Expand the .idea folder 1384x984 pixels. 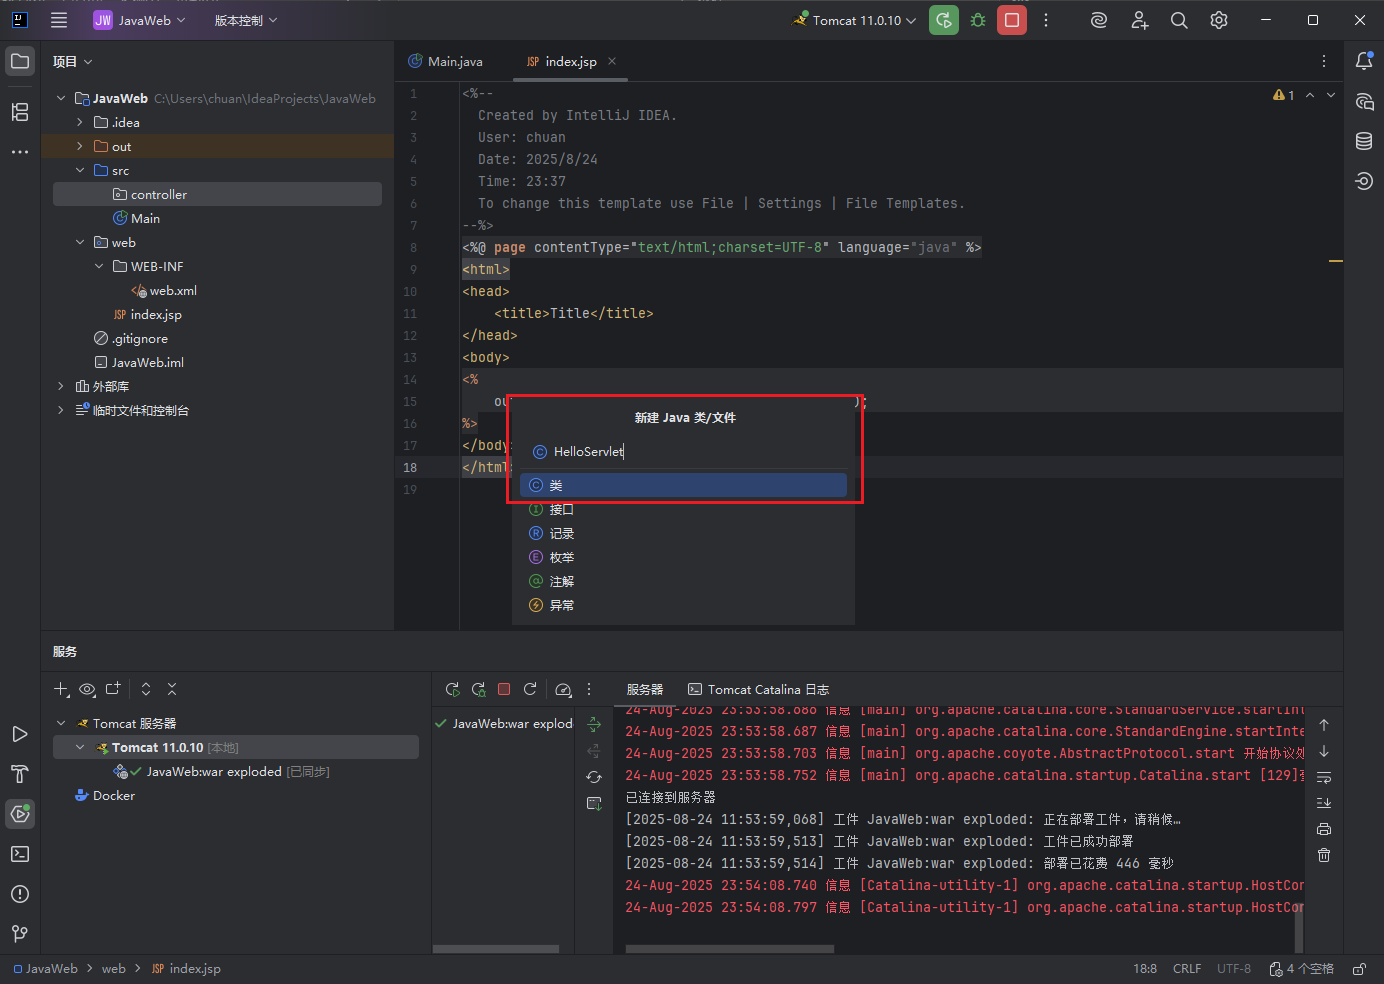(x=80, y=122)
